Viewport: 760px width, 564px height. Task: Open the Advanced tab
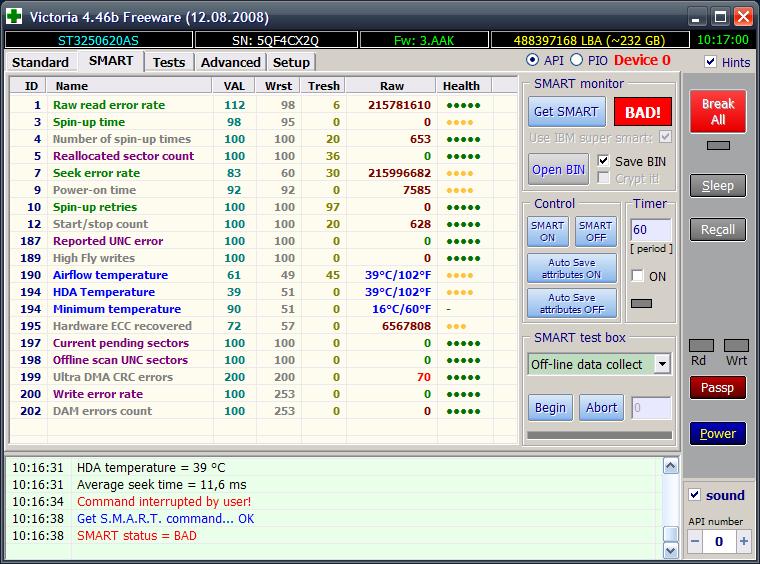[x=231, y=63]
